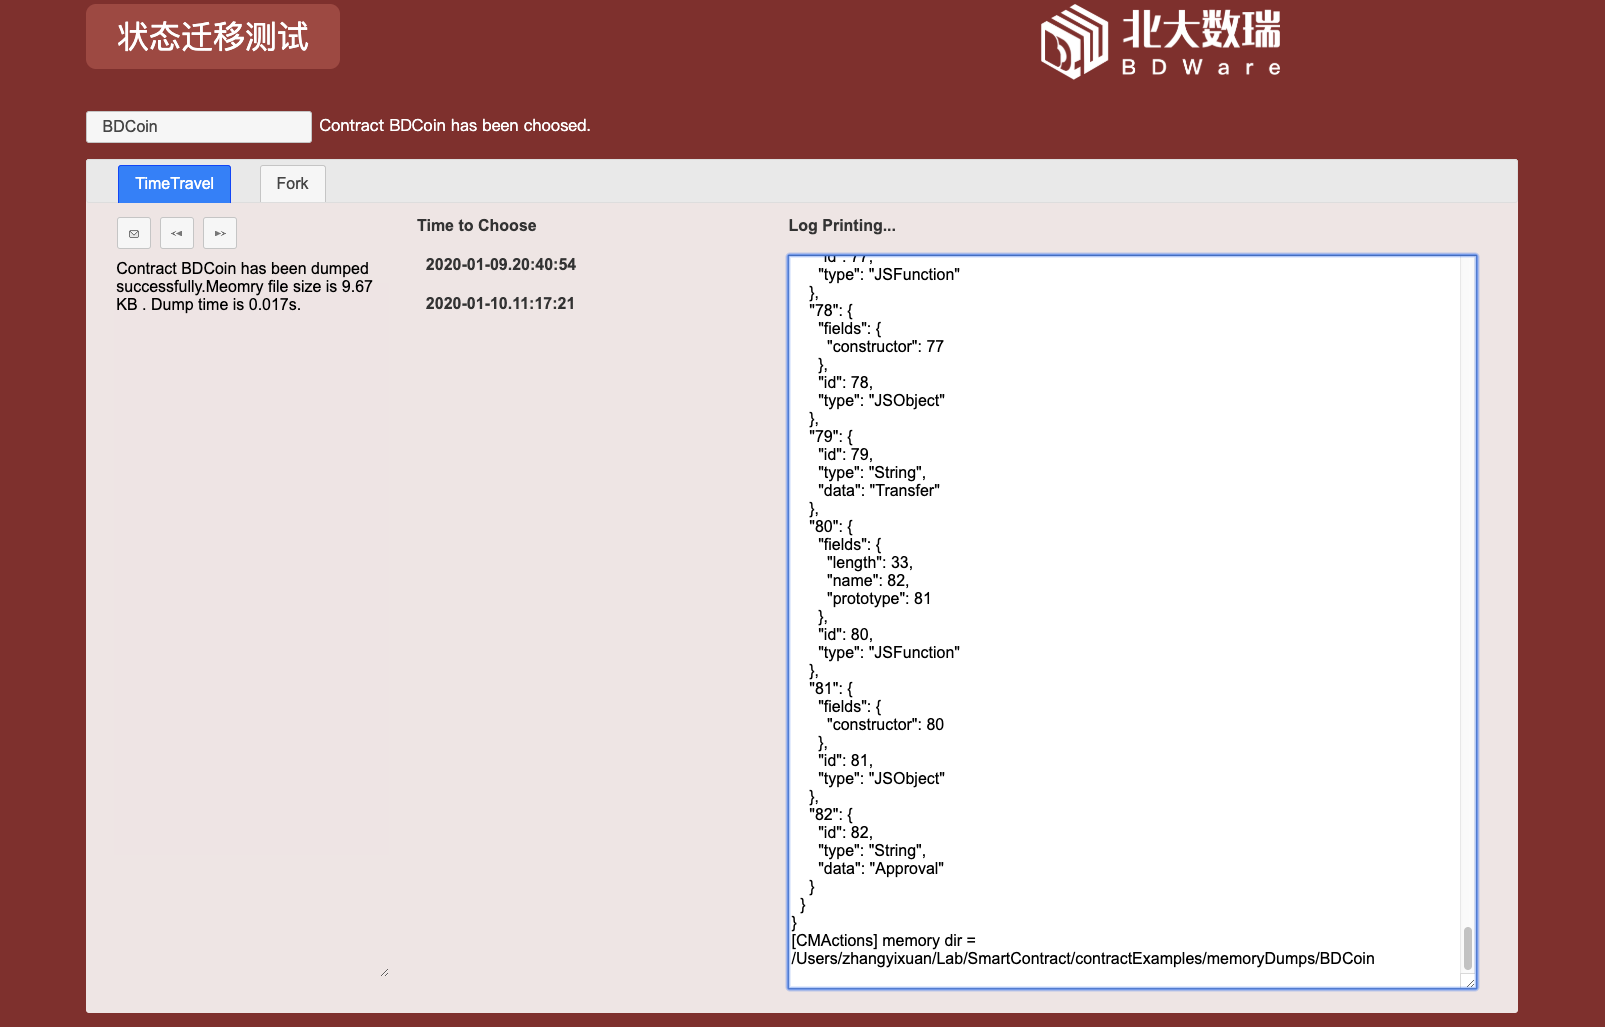This screenshot has width=1605, height=1027.
Task: Click the log scrollbar track above thumb
Action: click(1467, 600)
